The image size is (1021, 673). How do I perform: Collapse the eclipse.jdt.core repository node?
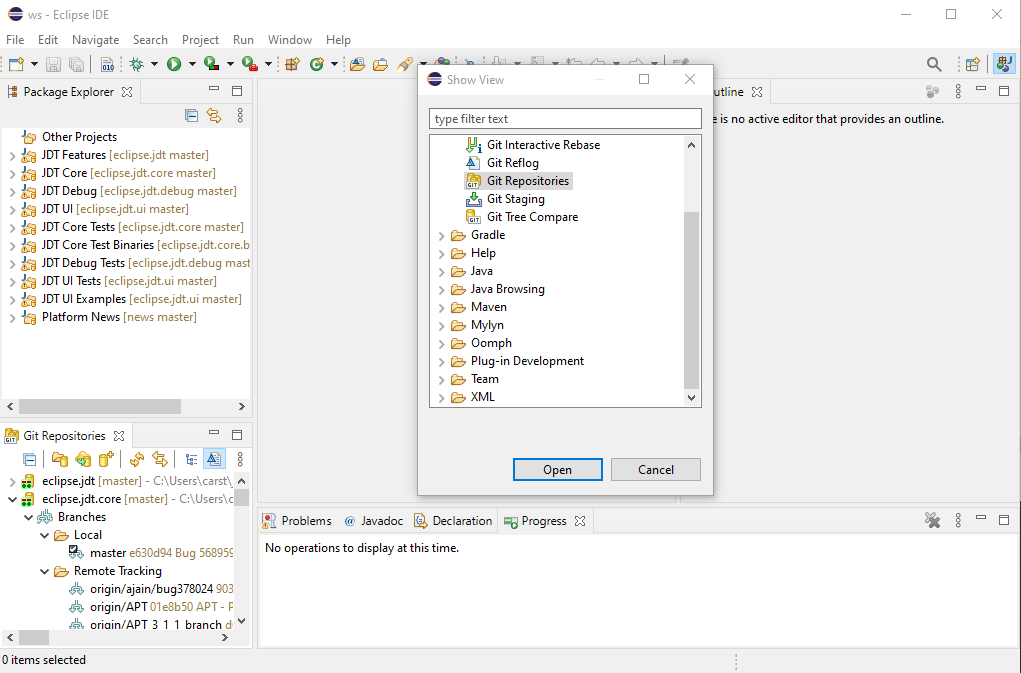[x=12, y=500]
